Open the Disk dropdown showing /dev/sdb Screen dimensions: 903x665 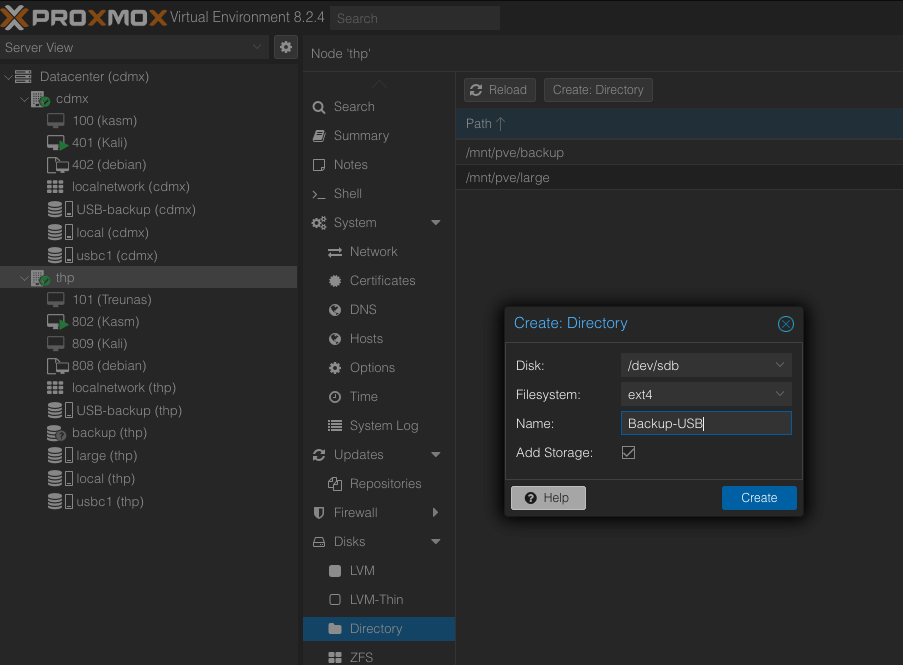(779, 366)
